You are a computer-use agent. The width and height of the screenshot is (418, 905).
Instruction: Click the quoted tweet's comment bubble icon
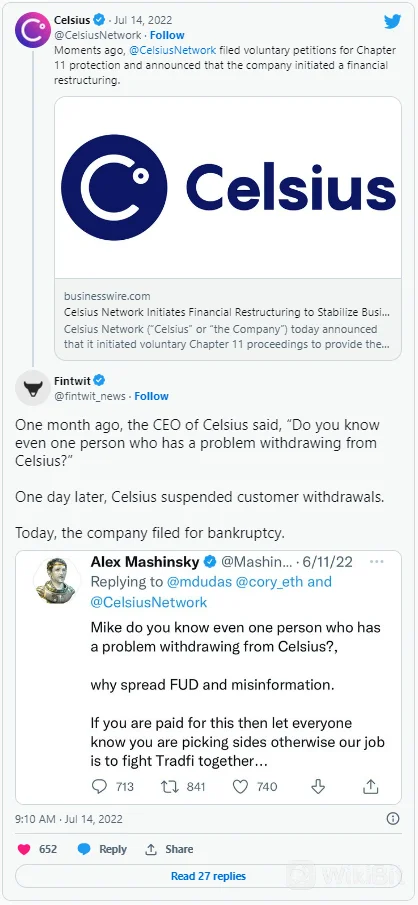point(100,786)
